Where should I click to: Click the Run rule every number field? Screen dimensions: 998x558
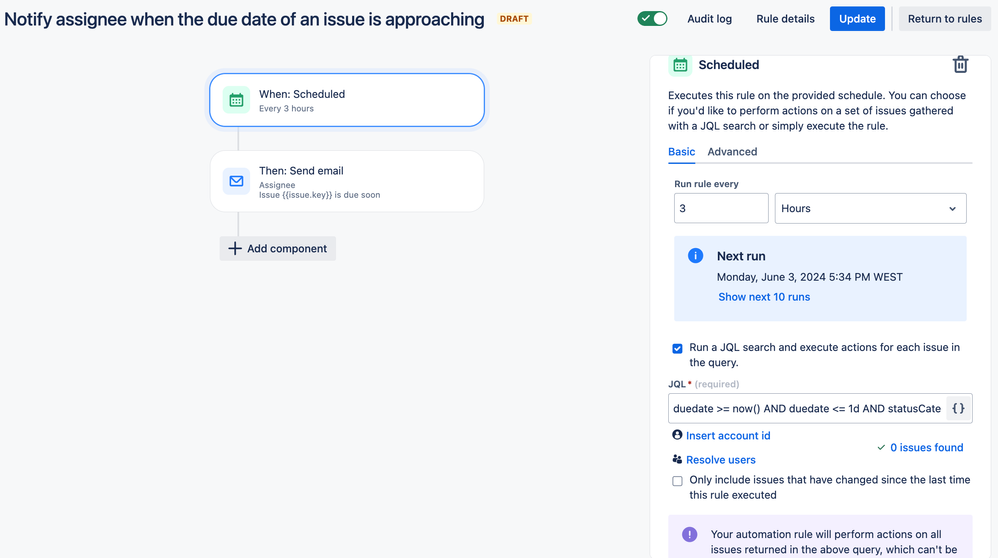point(721,208)
